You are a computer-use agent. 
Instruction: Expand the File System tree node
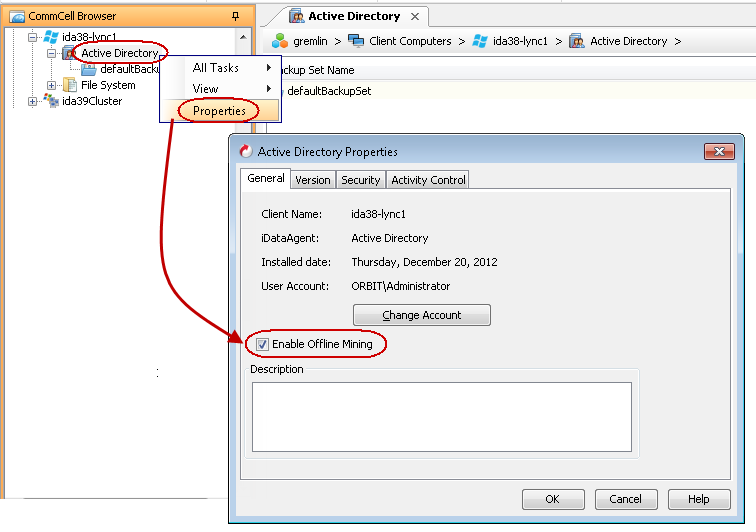(x=52, y=85)
